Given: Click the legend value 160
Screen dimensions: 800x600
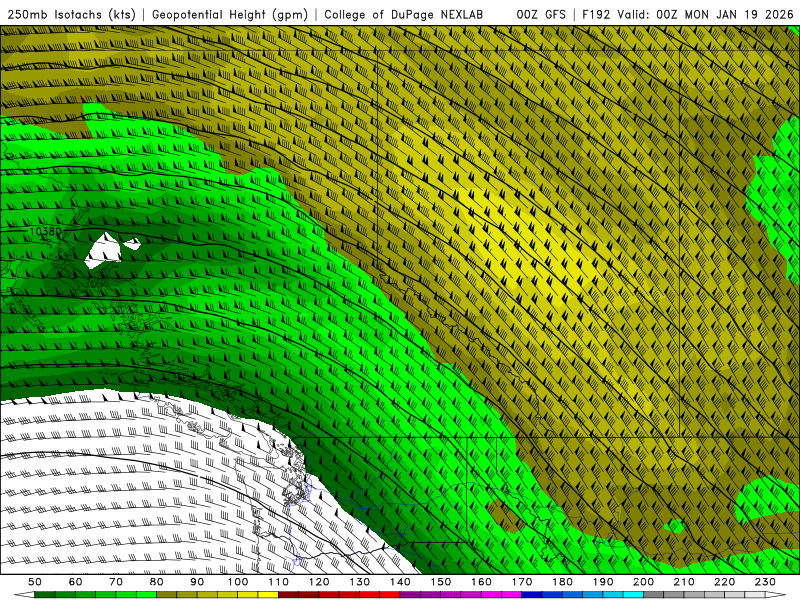Looking at the screenshot, I should (x=481, y=582).
